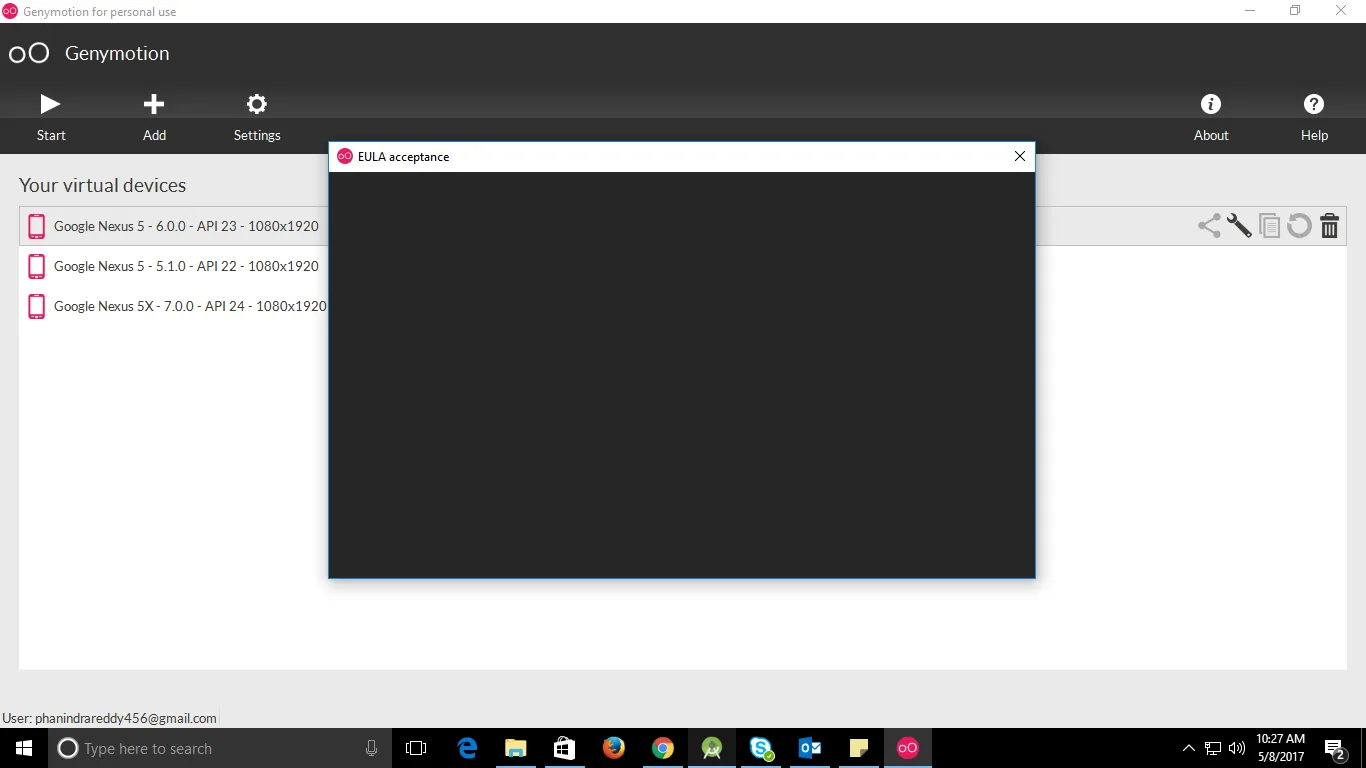1366x768 pixels.
Task: Open wrench configuration for Nexus 5 6.0.0
Action: pos(1239,226)
